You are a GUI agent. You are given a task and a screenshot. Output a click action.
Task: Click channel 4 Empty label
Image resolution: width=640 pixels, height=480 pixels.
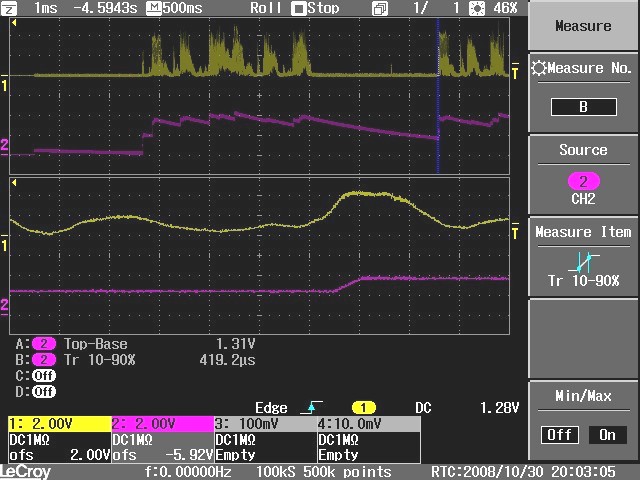(x=338, y=455)
